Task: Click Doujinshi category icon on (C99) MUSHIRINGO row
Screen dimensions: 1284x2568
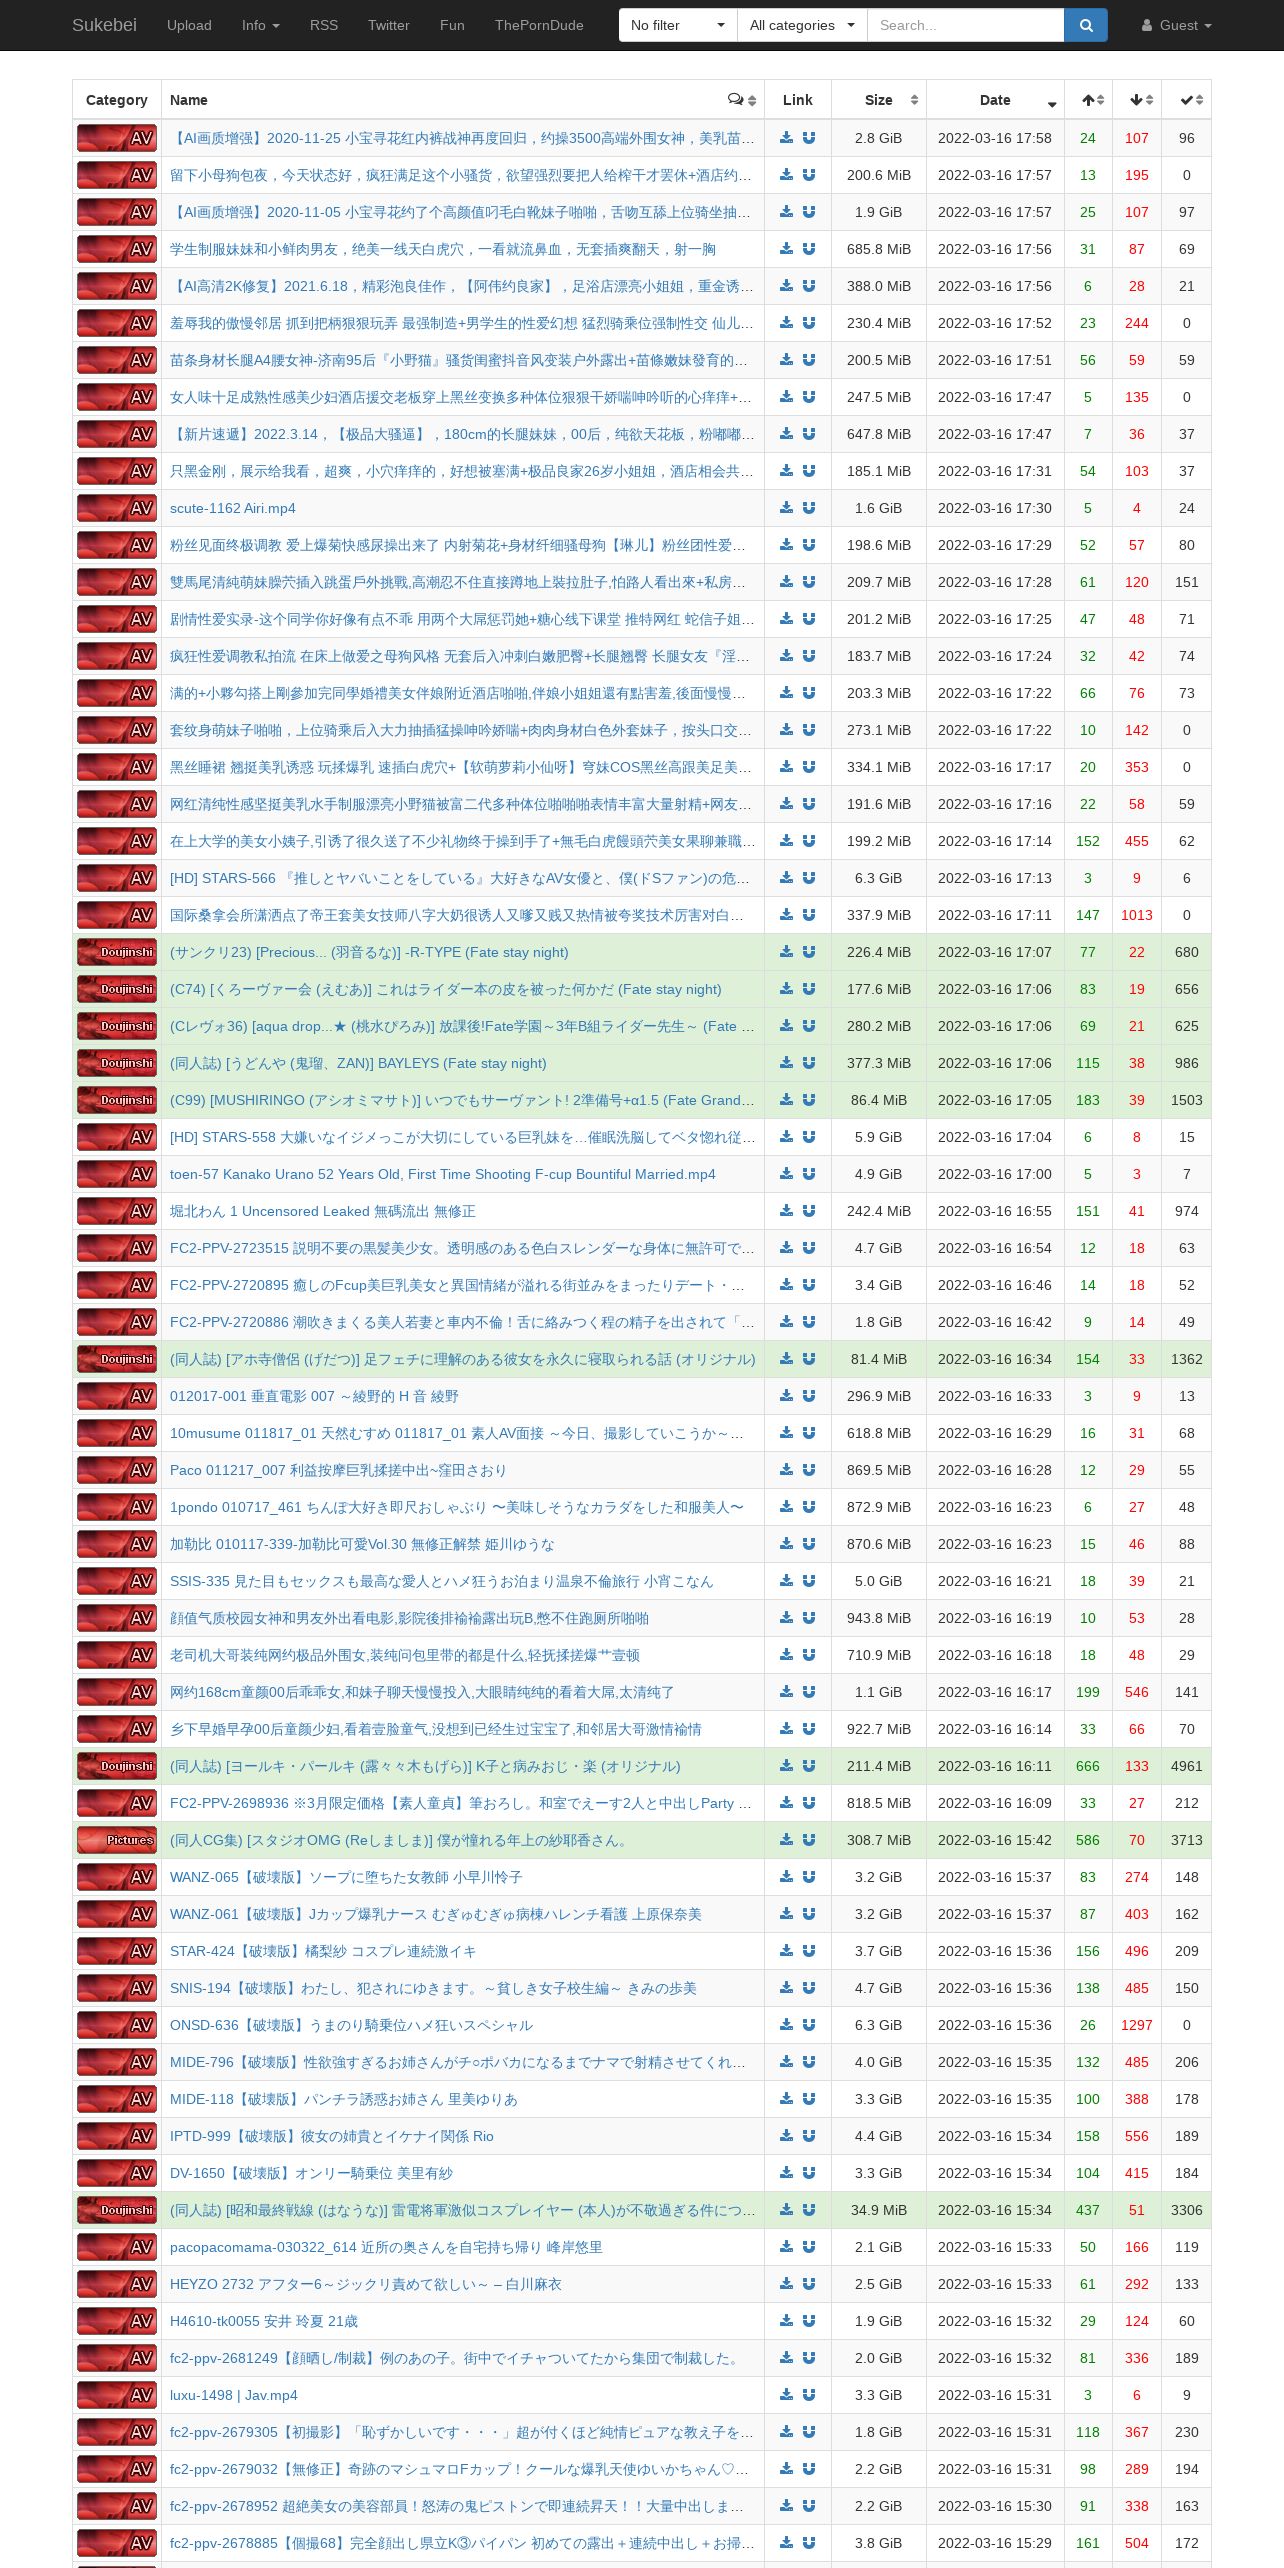Action: (117, 1100)
